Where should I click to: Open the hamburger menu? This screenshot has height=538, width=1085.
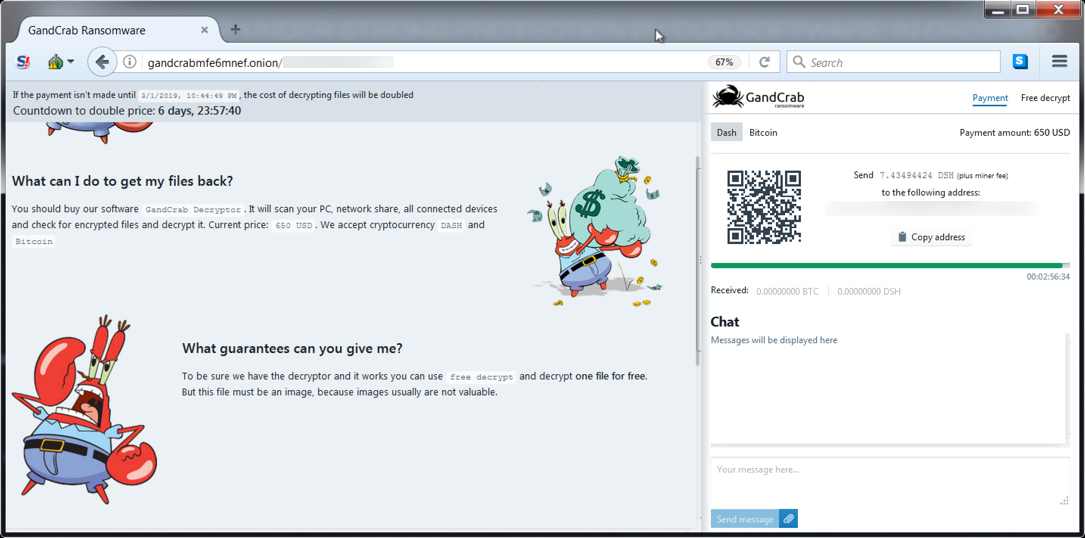(1059, 62)
